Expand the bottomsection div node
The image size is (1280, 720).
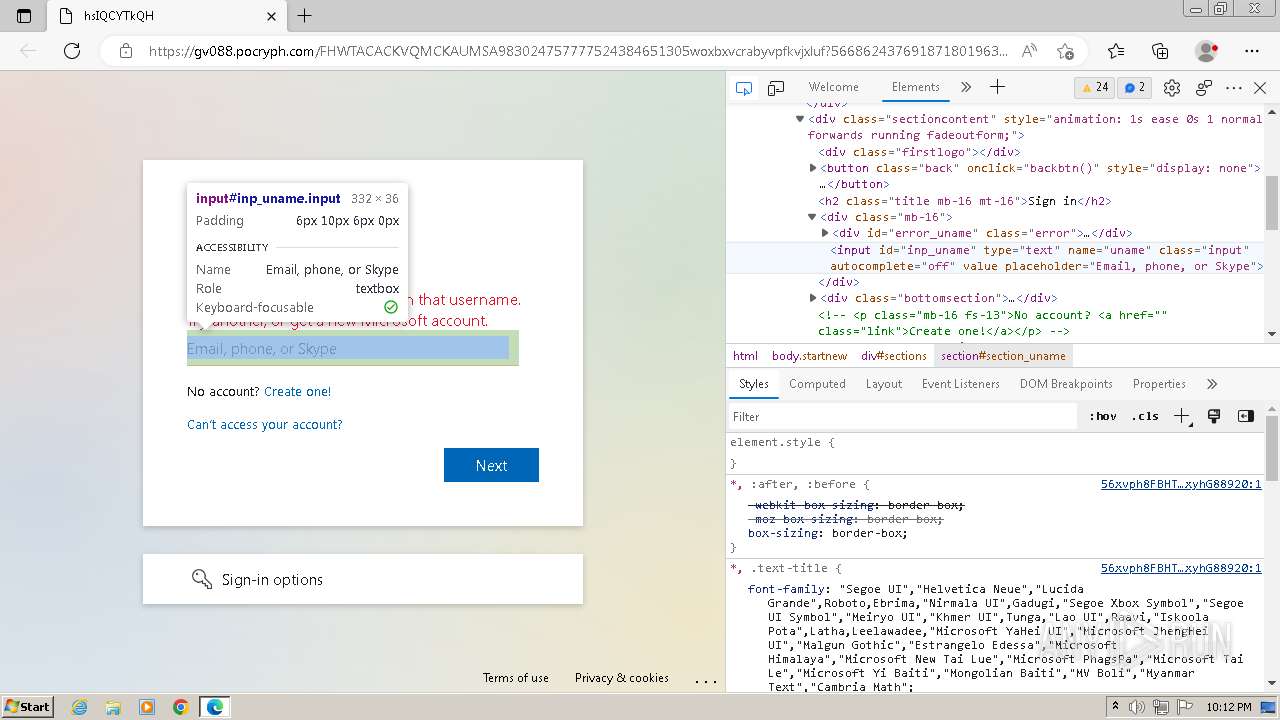click(x=813, y=298)
